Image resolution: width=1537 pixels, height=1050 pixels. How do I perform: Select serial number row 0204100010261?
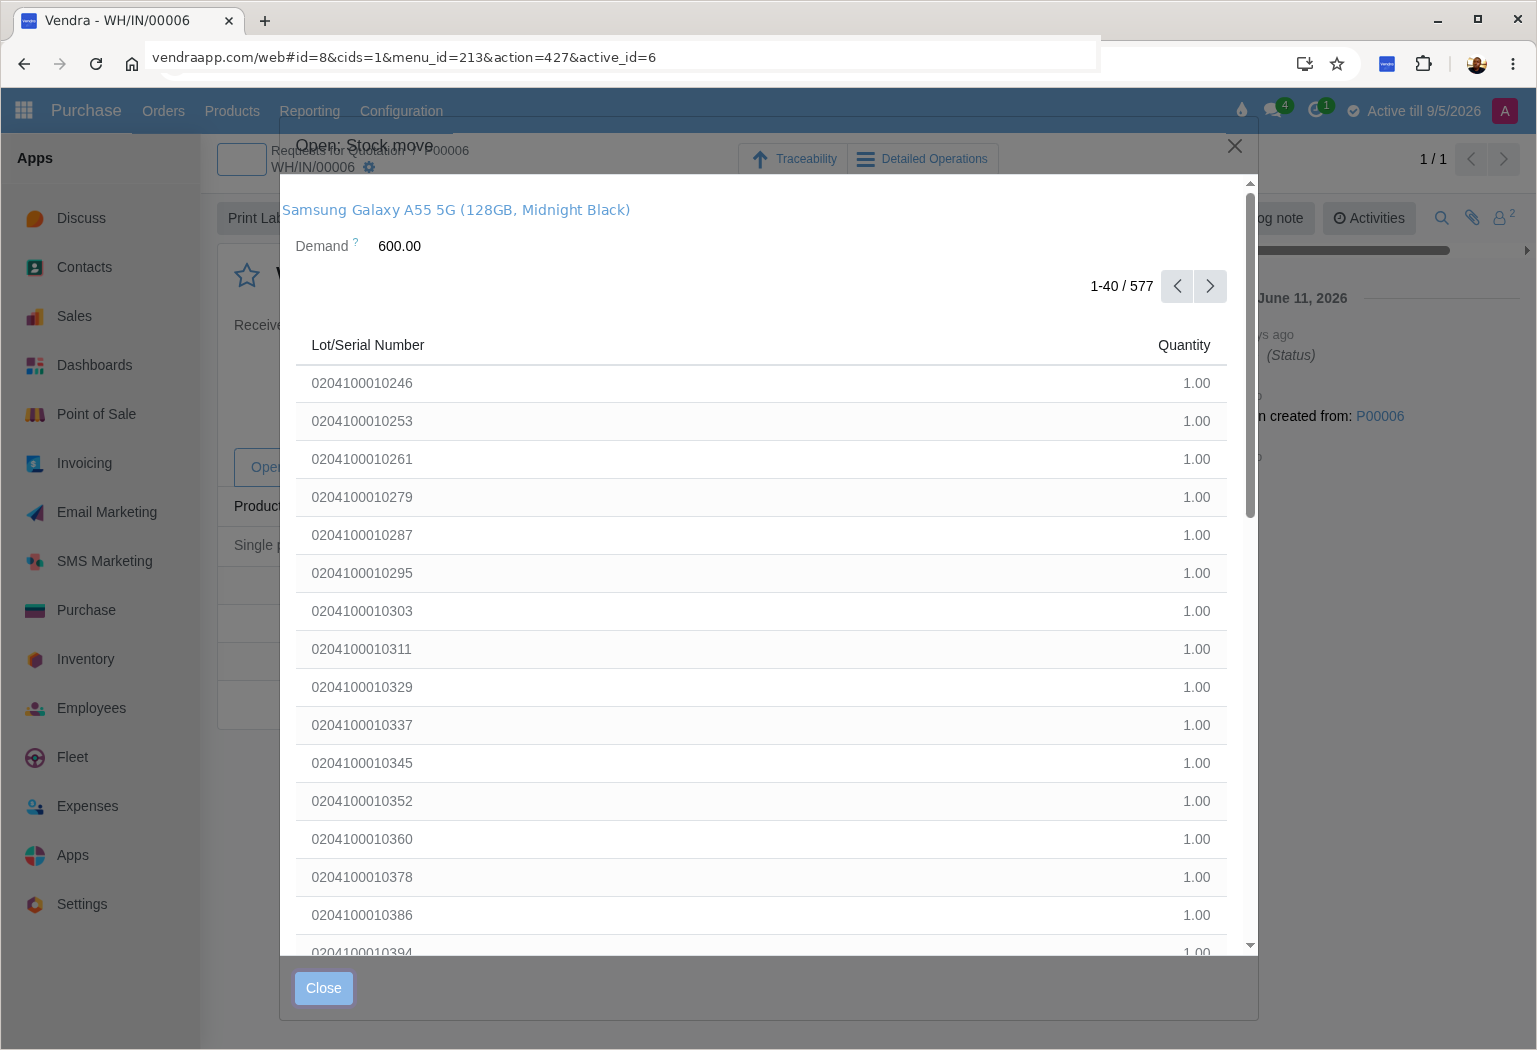coord(761,460)
